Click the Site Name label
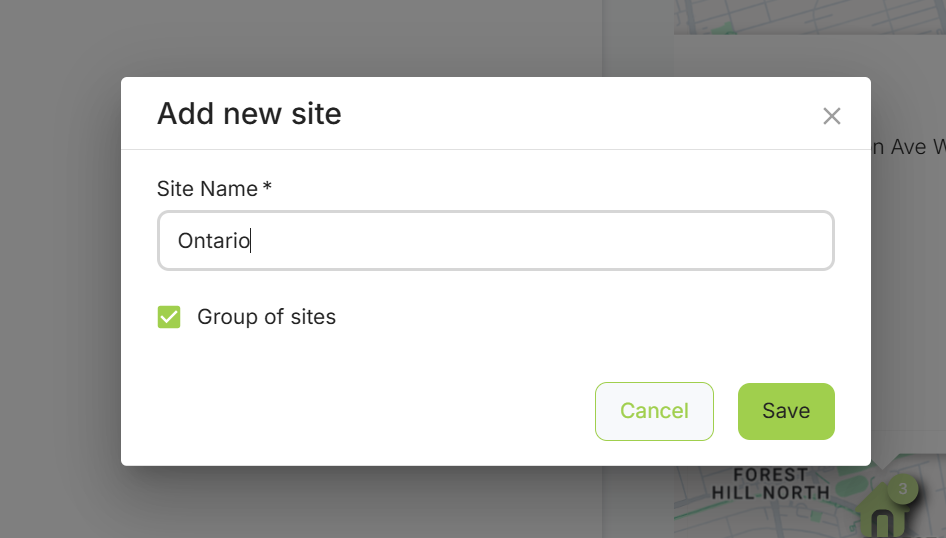Viewport: 946px width, 538px height. [x=207, y=188]
